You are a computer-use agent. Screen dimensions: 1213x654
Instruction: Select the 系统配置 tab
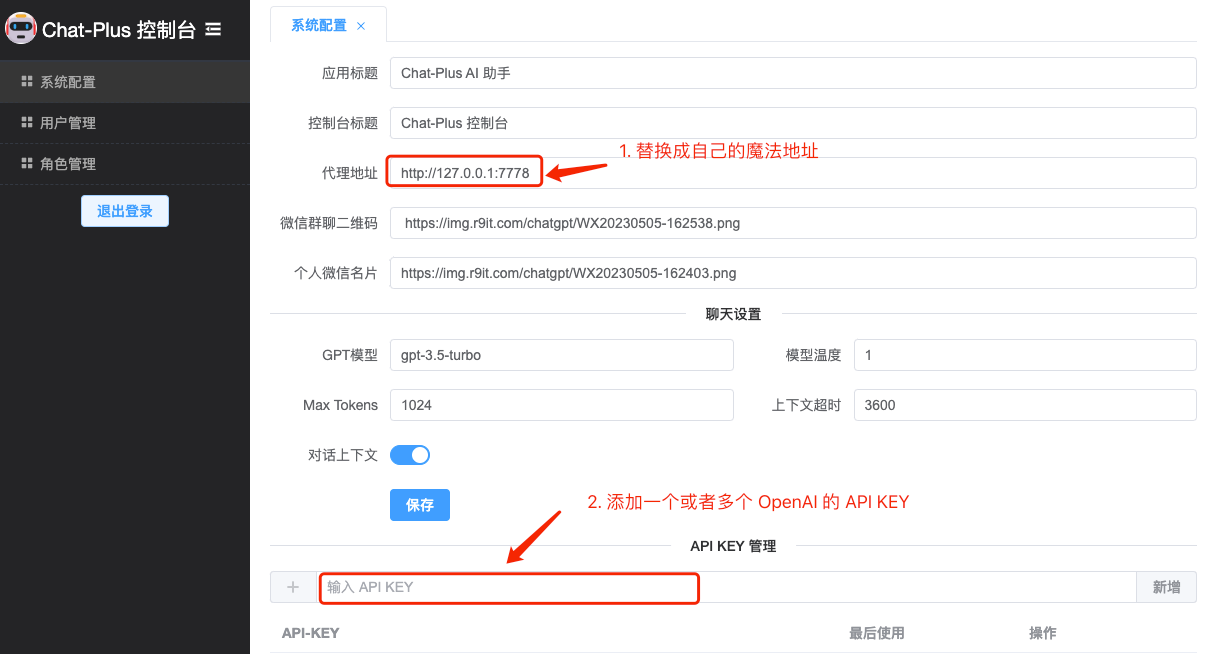[x=319, y=25]
